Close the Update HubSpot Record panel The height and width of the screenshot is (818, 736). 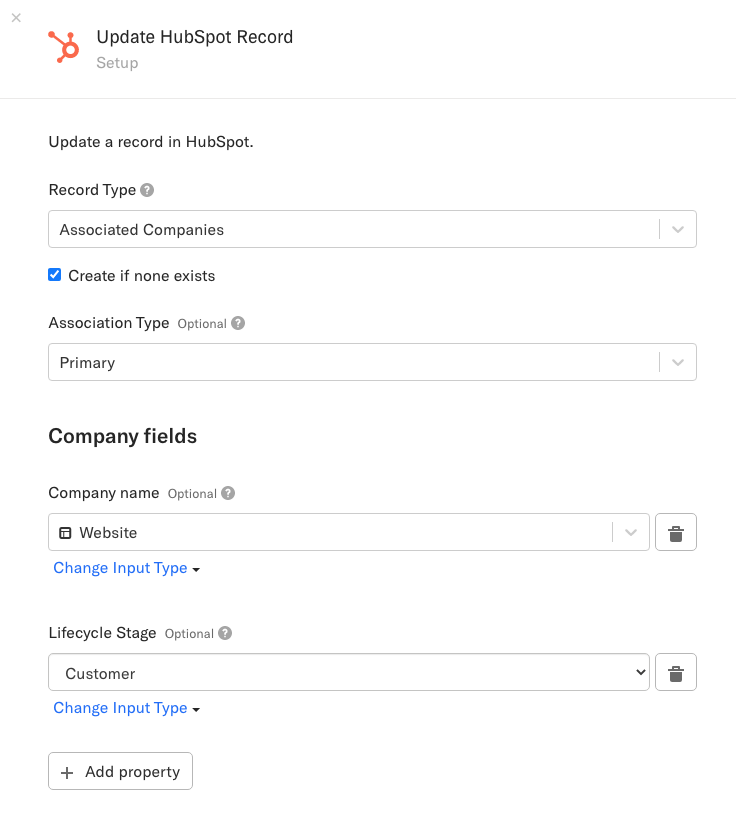[x=16, y=18]
